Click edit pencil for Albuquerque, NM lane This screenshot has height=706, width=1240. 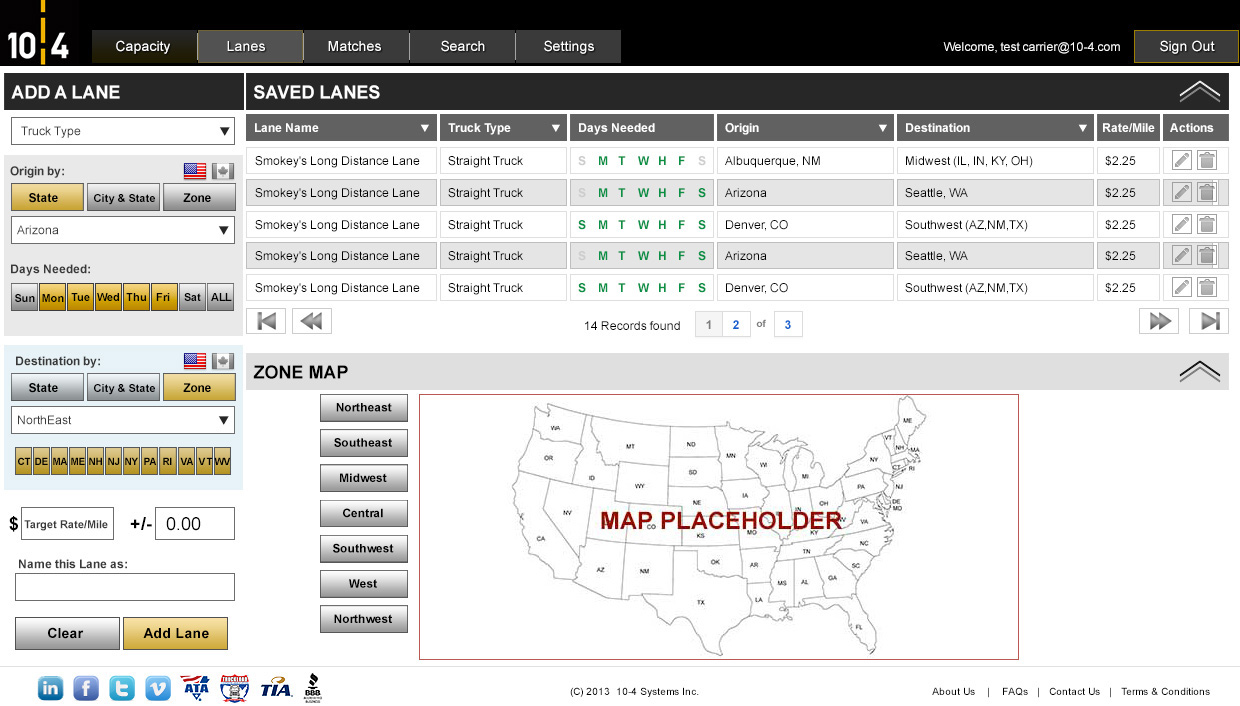1181,161
